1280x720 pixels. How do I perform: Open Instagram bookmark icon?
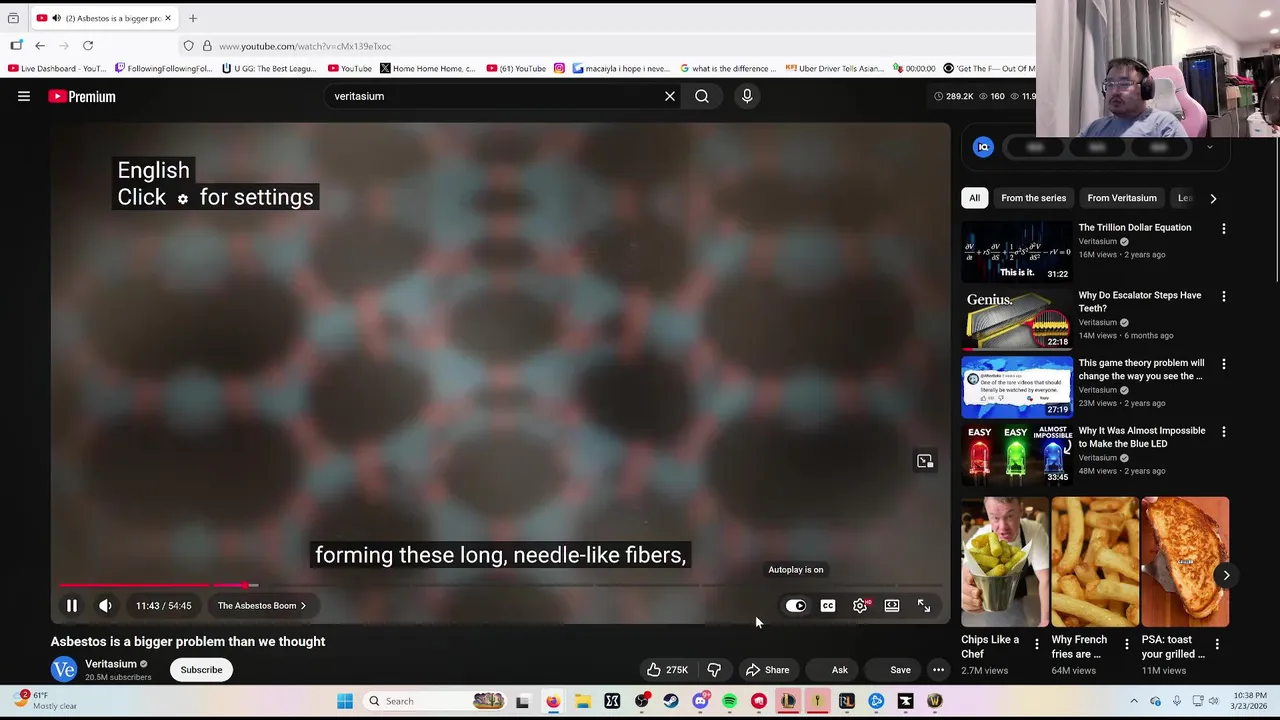[x=559, y=68]
